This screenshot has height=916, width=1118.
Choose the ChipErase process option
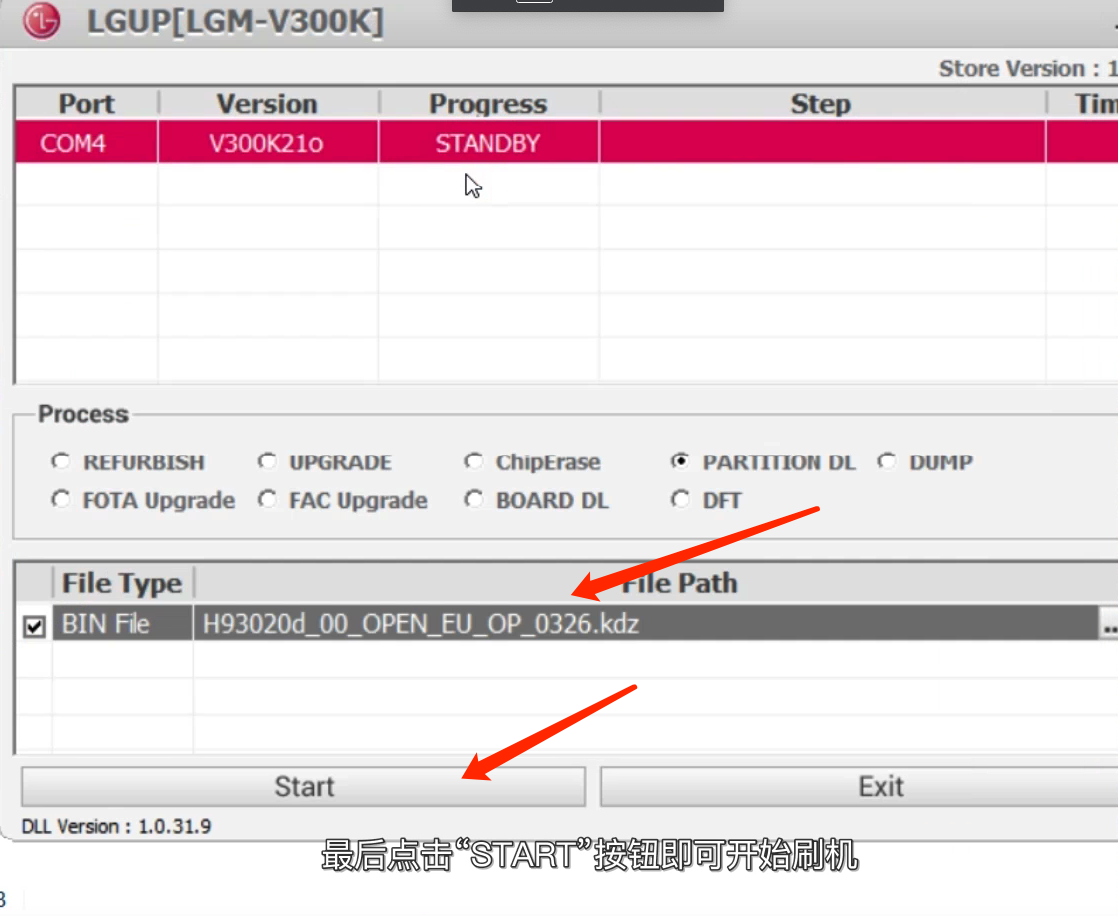[x=473, y=462]
